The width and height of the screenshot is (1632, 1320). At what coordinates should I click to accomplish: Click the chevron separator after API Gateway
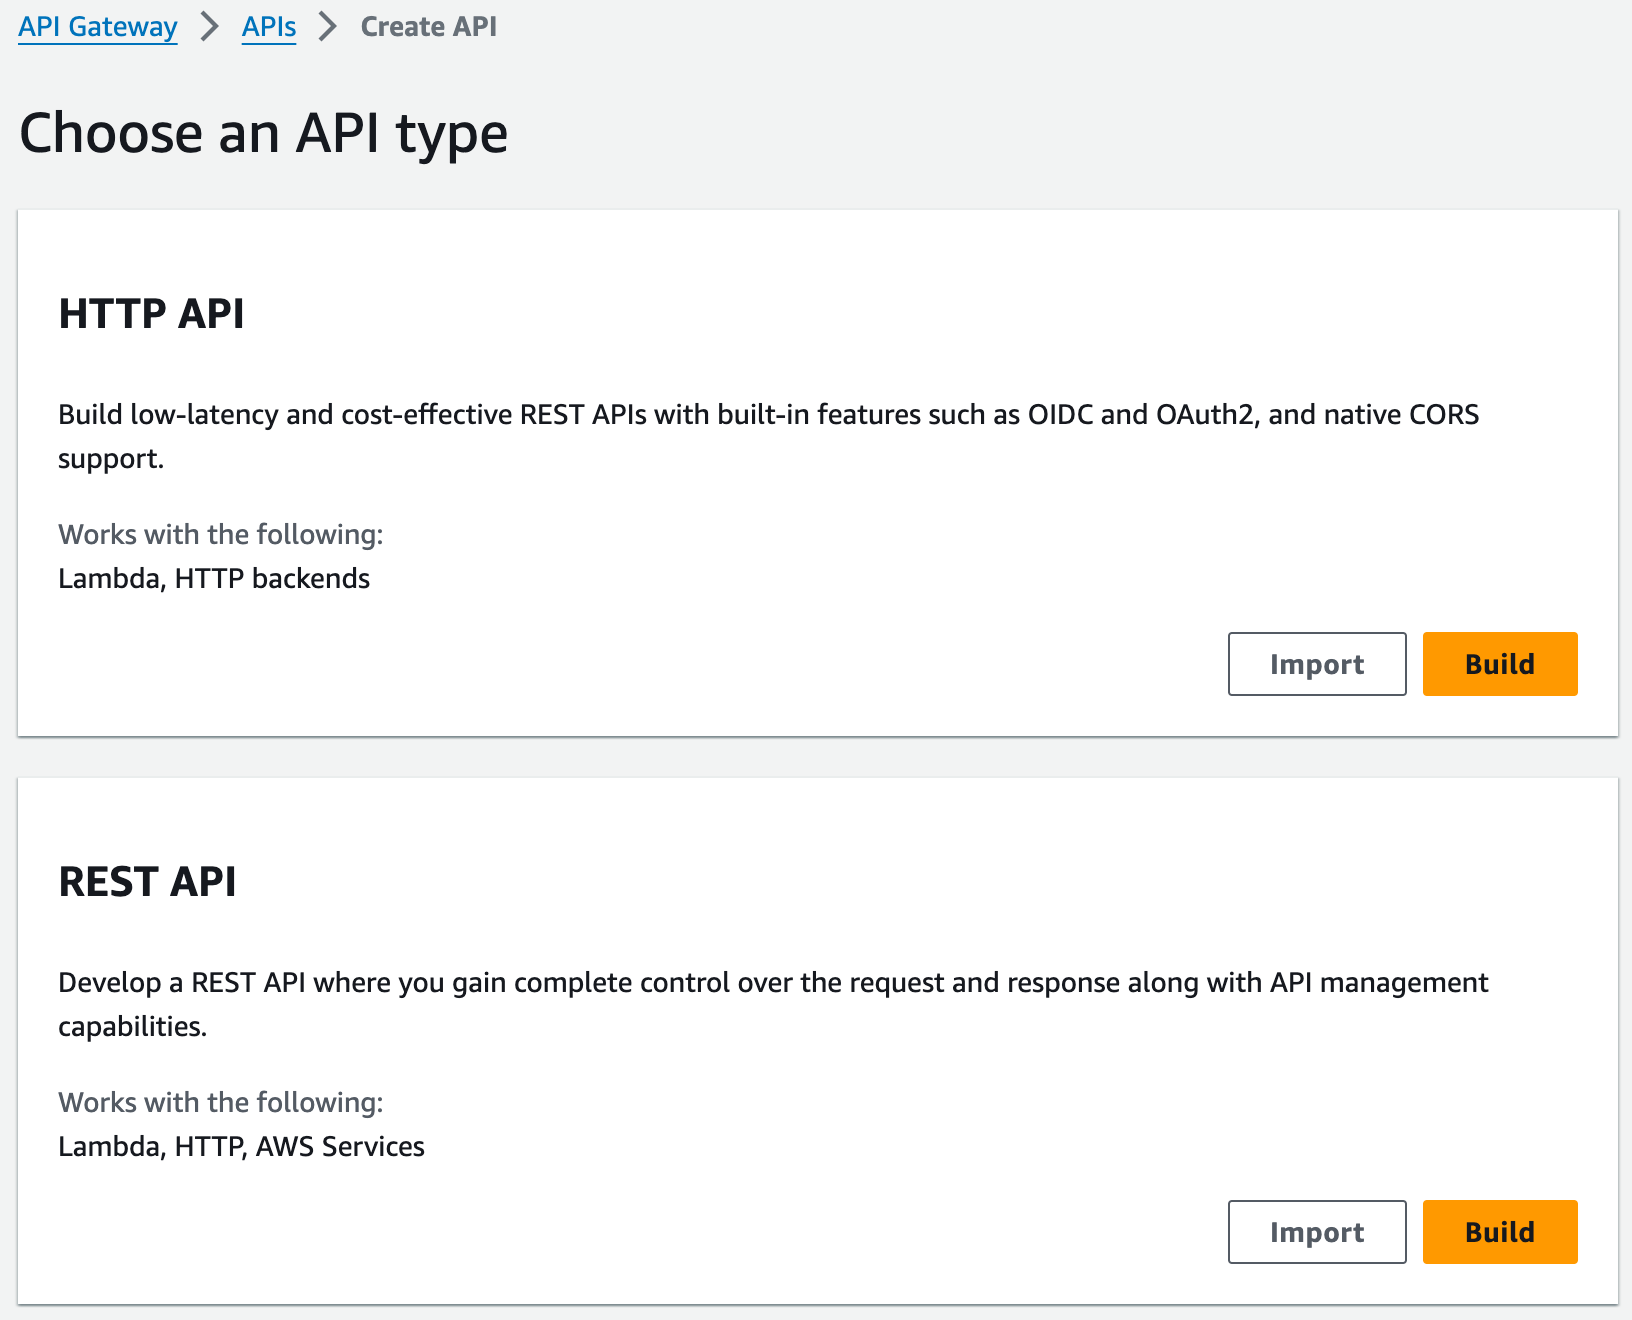click(209, 27)
